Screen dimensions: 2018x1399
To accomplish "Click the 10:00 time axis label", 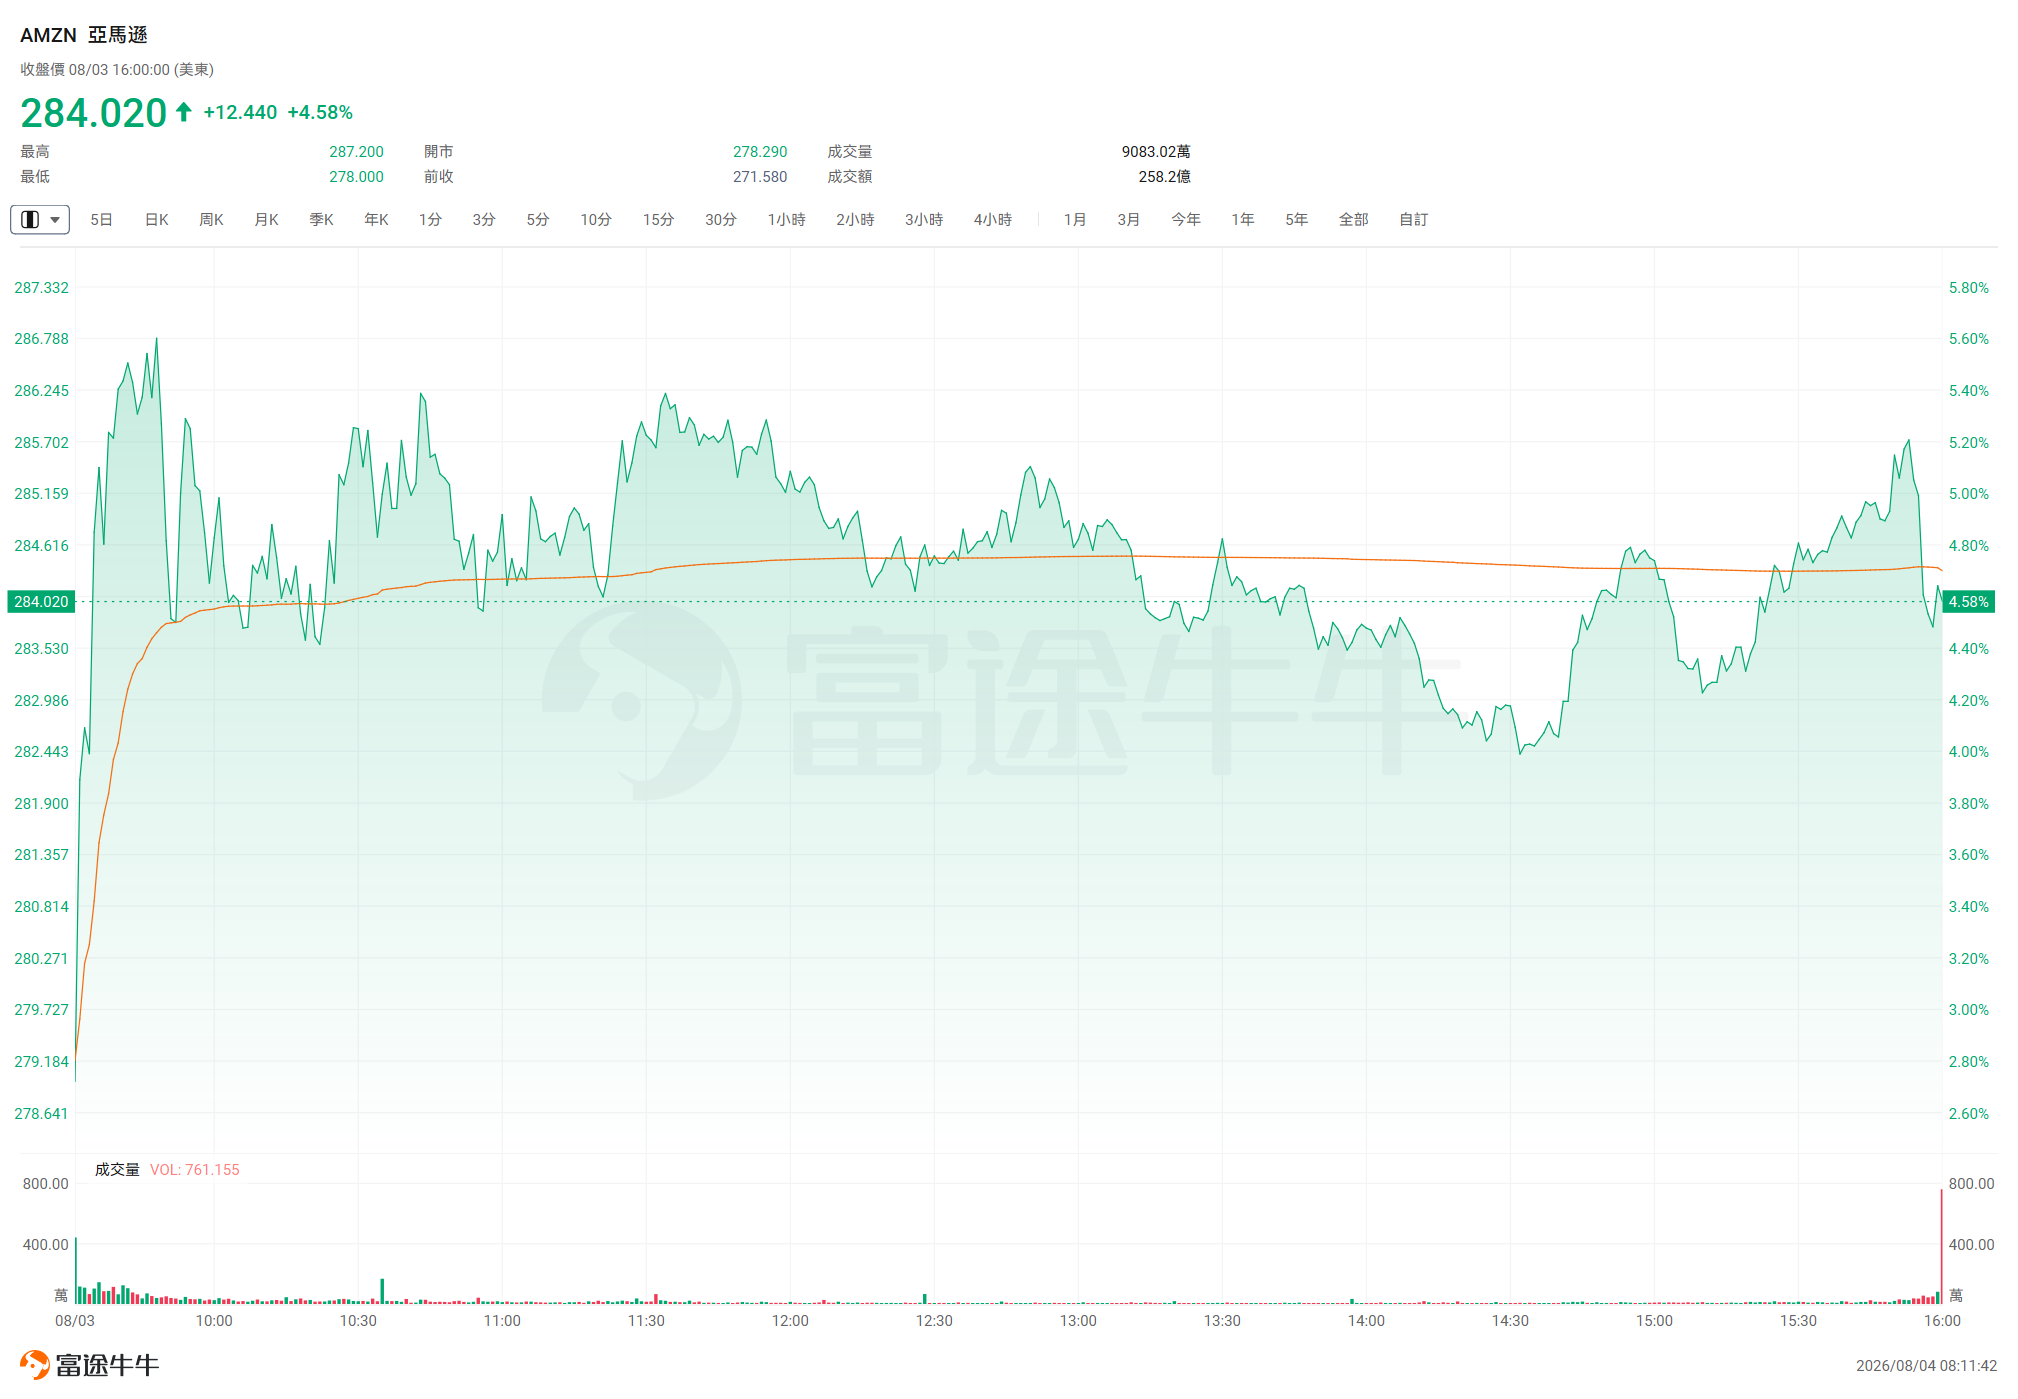I will (214, 1320).
